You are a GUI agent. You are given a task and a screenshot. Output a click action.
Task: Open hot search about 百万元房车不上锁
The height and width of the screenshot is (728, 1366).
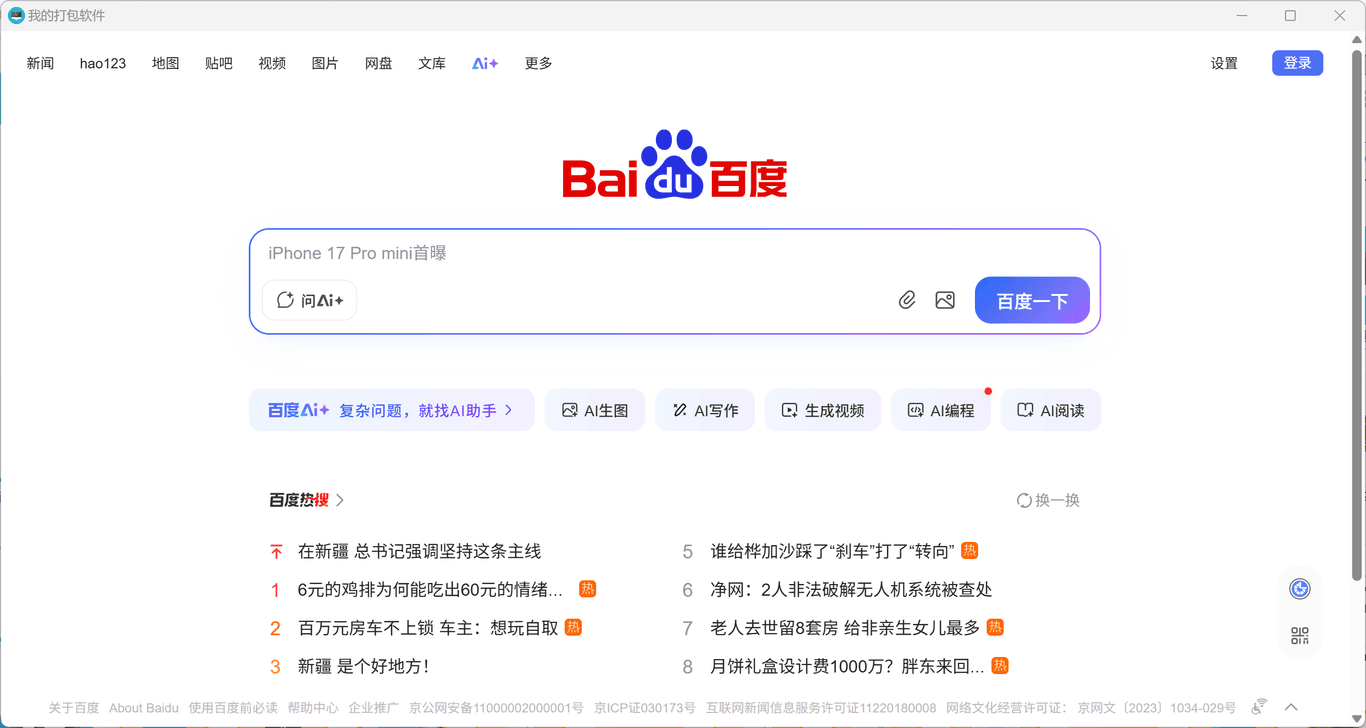[428, 628]
